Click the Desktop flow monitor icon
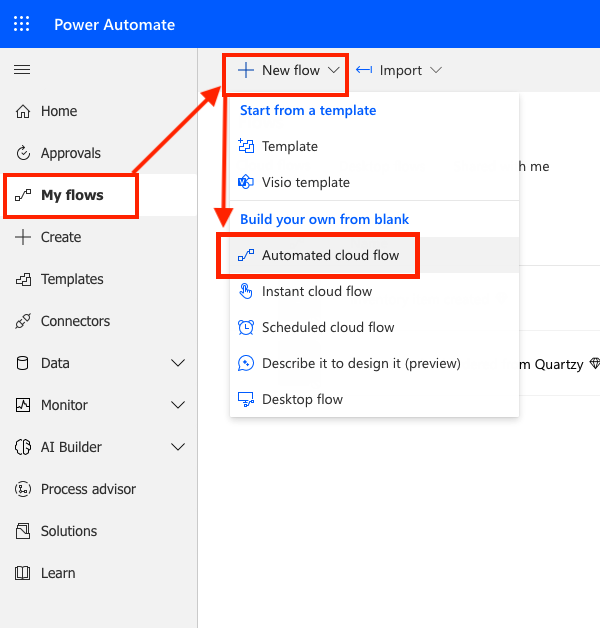Viewport: 600px width, 628px height. (246, 399)
